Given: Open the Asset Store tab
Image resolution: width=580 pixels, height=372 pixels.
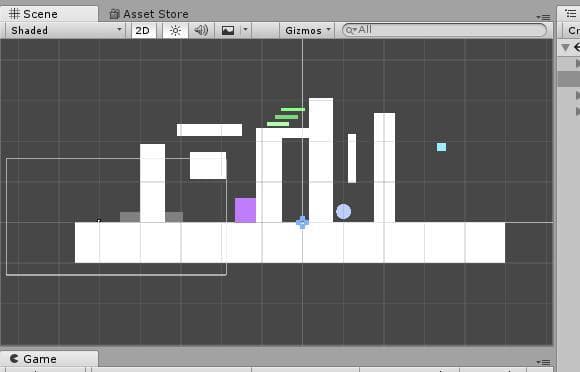Looking at the screenshot, I should [x=149, y=14].
